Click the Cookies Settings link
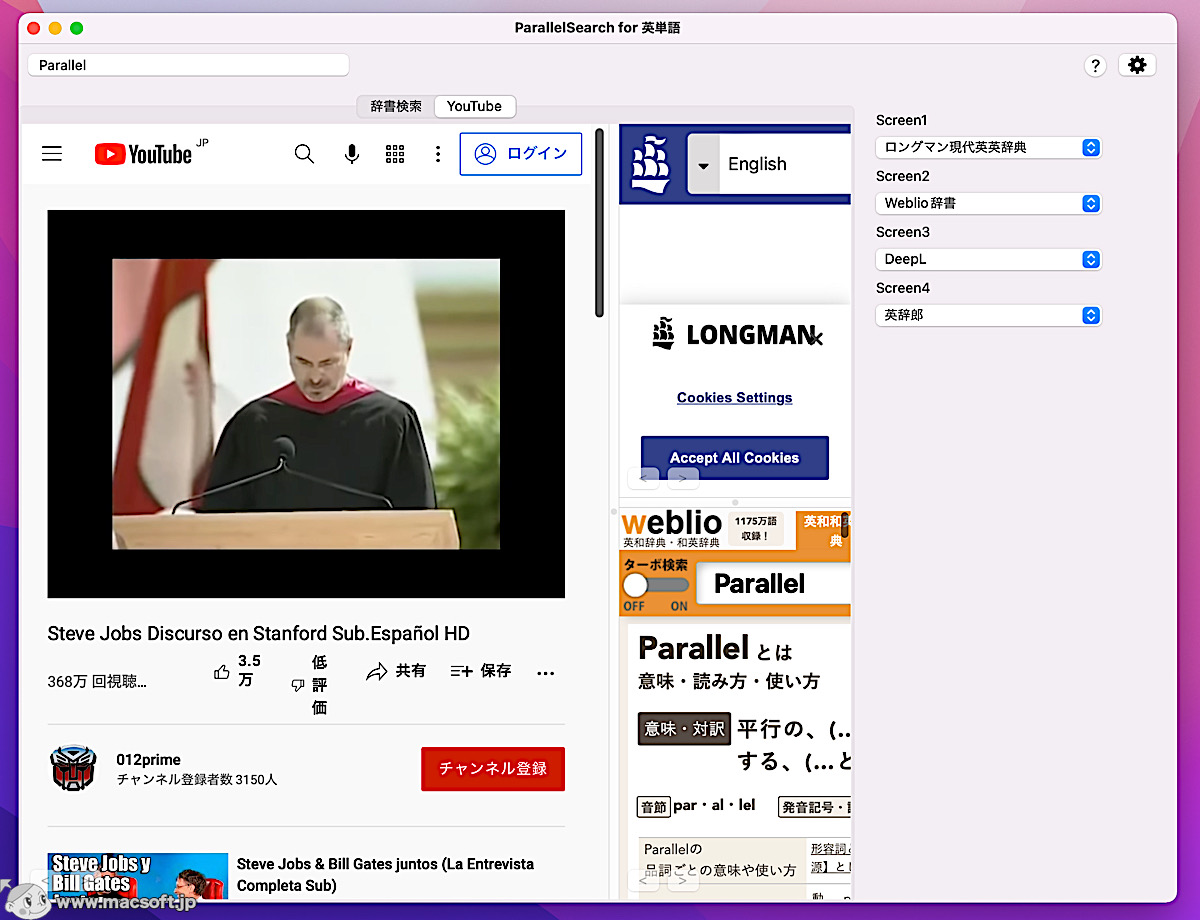This screenshot has width=1200, height=920. pyautogui.click(x=734, y=397)
